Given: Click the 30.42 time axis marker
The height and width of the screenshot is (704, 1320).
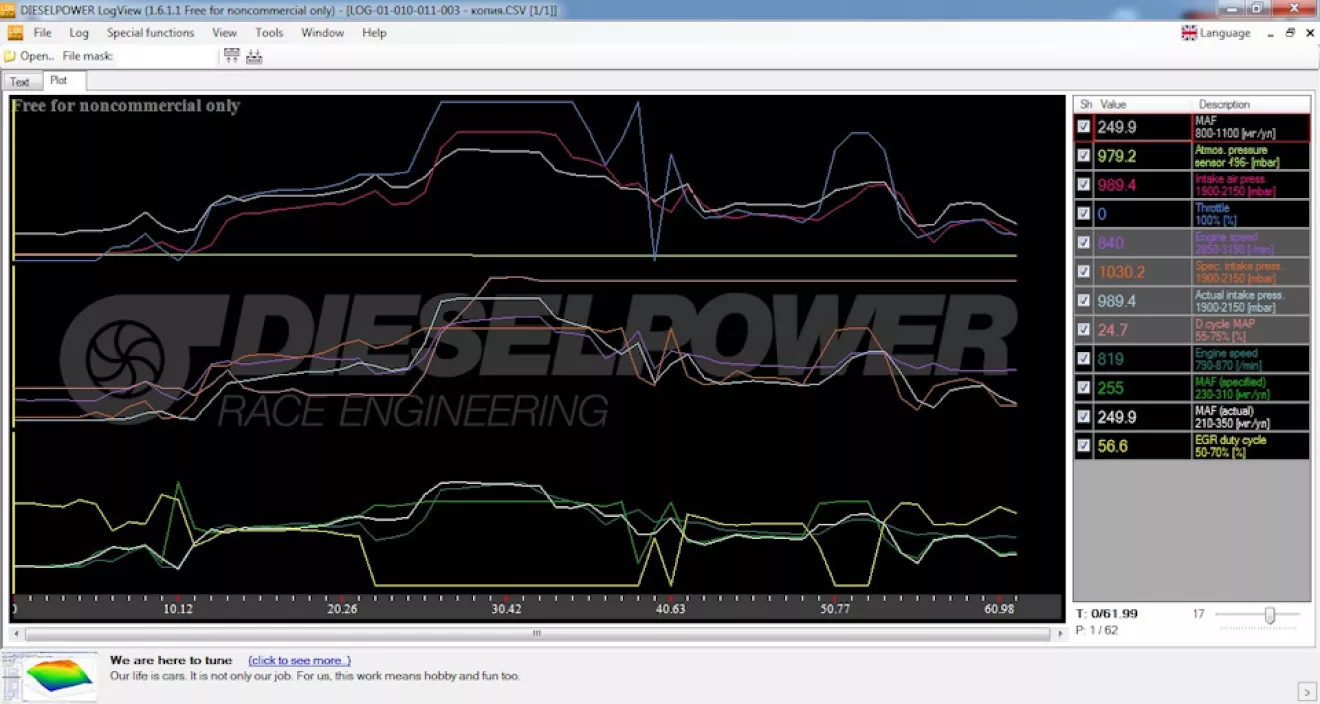Looking at the screenshot, I should pos(506,609).
